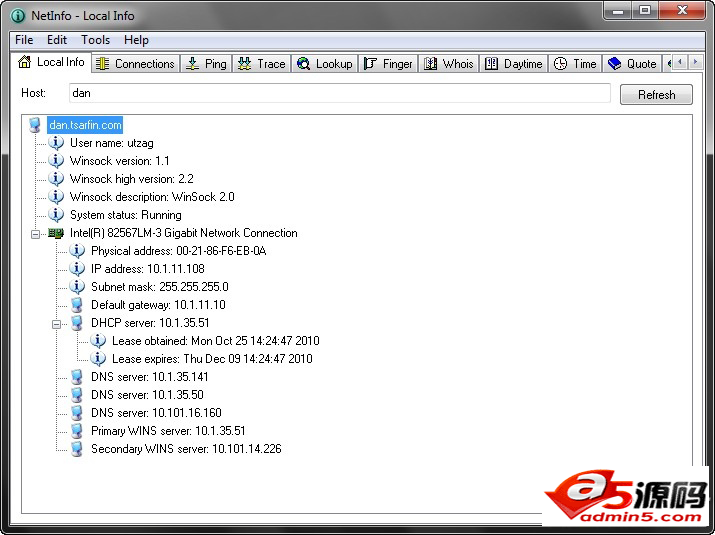Click the info icon beside Lease expires
The image size is (715, 535).
click(x=98, y=358)
